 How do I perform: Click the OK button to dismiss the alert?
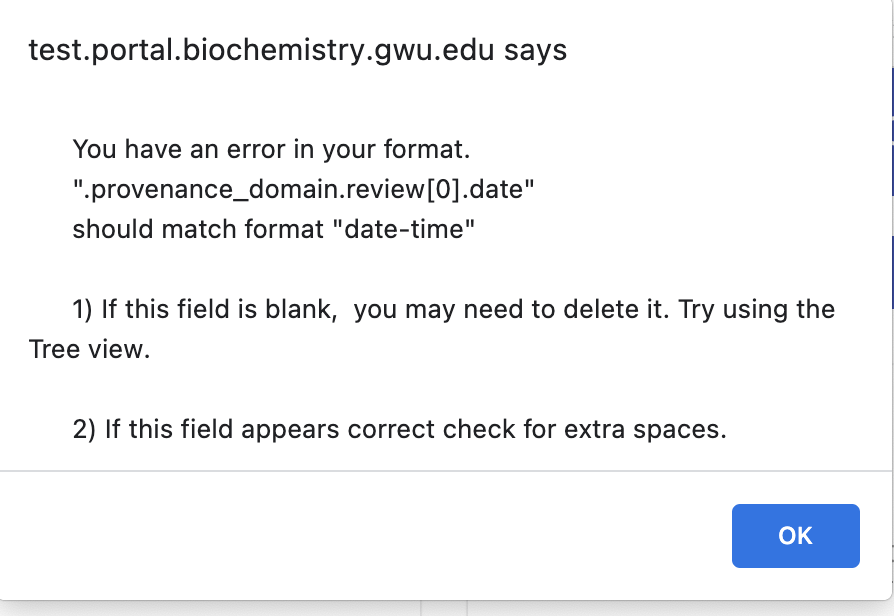tap(795, 536)
